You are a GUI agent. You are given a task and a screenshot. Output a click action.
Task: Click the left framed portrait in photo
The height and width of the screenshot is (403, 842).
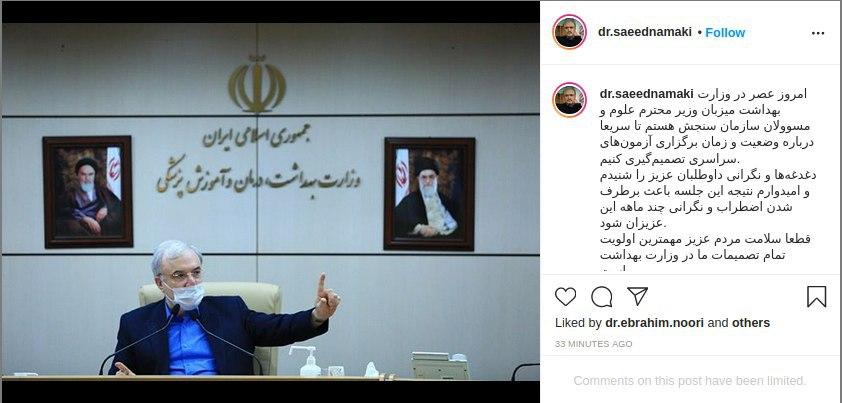point(88,192)
